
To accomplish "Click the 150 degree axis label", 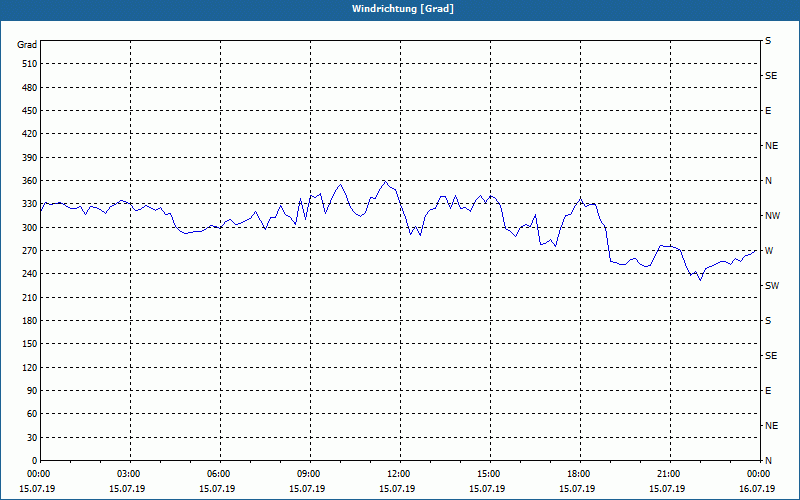I will 30,344.
